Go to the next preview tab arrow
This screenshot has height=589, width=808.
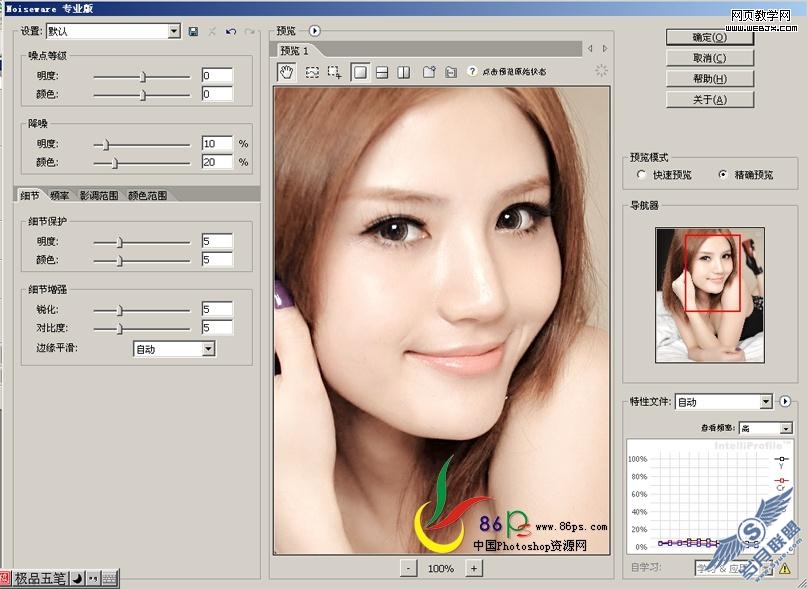pos(605,48)
